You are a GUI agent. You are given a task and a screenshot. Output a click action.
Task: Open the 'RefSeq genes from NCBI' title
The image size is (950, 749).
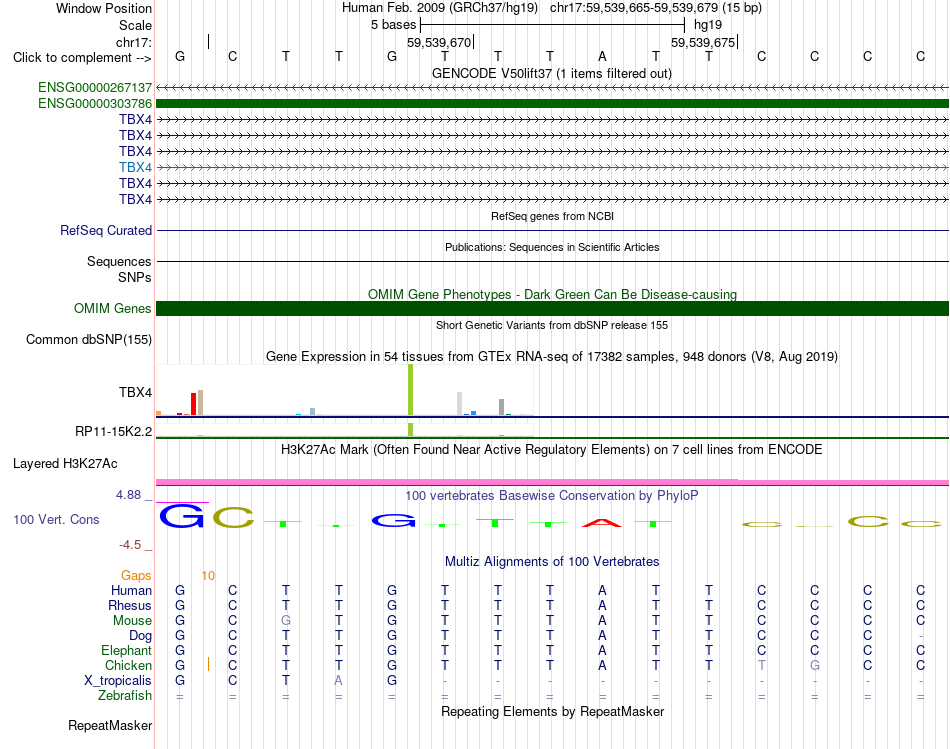point(552,216)
